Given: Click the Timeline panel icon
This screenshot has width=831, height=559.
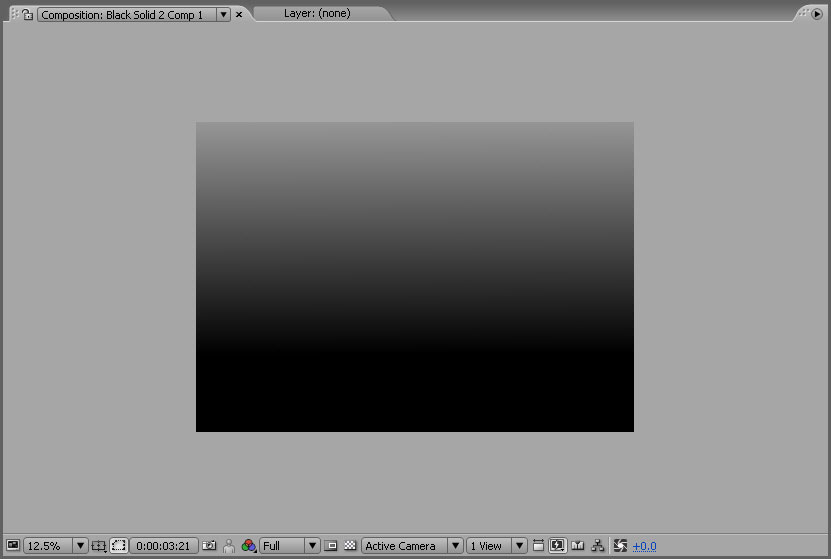Looking at the screenshot, I should (x=578, y=545).
